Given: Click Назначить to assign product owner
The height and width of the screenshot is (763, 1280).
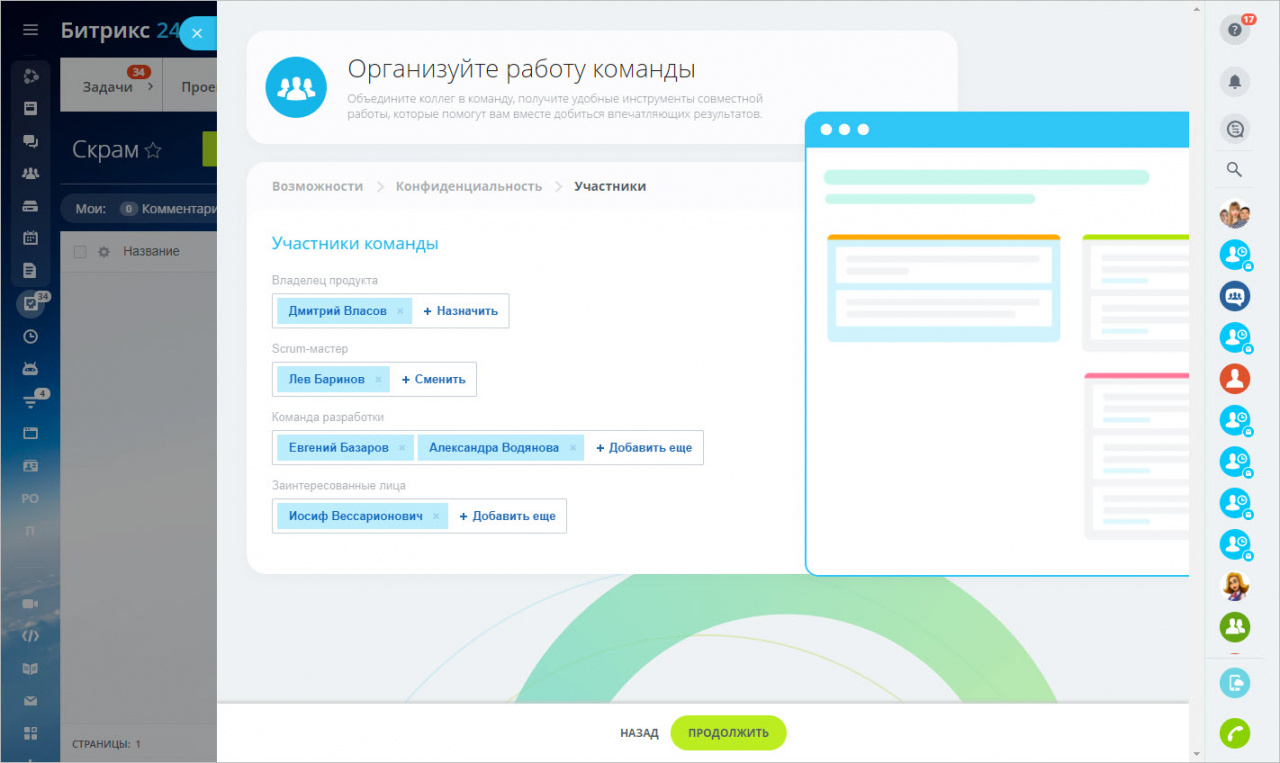Looking at the screenshot, I should [x=461, y=311].
